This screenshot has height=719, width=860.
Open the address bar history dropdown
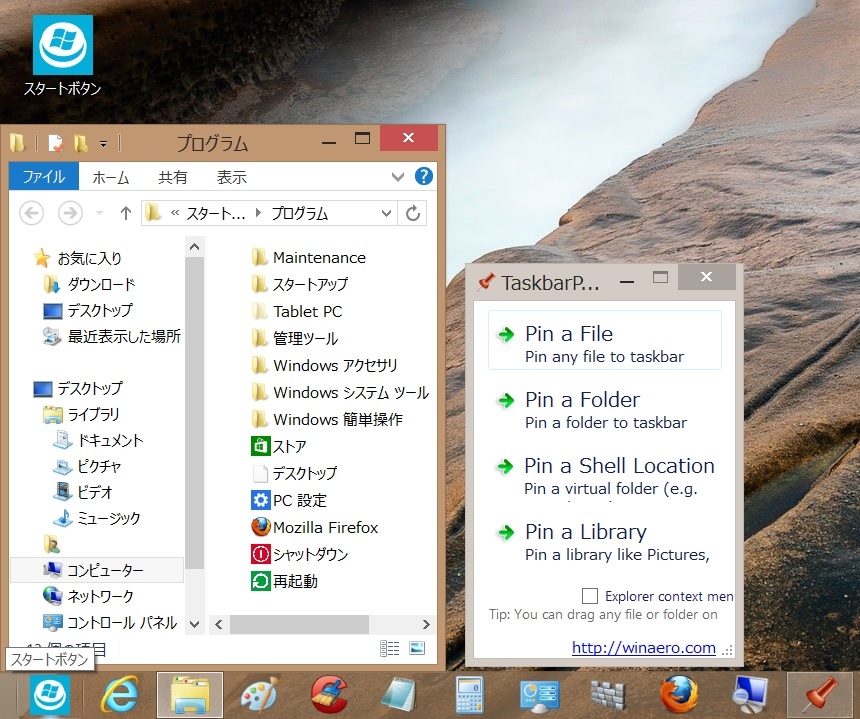tap(387, 213)
